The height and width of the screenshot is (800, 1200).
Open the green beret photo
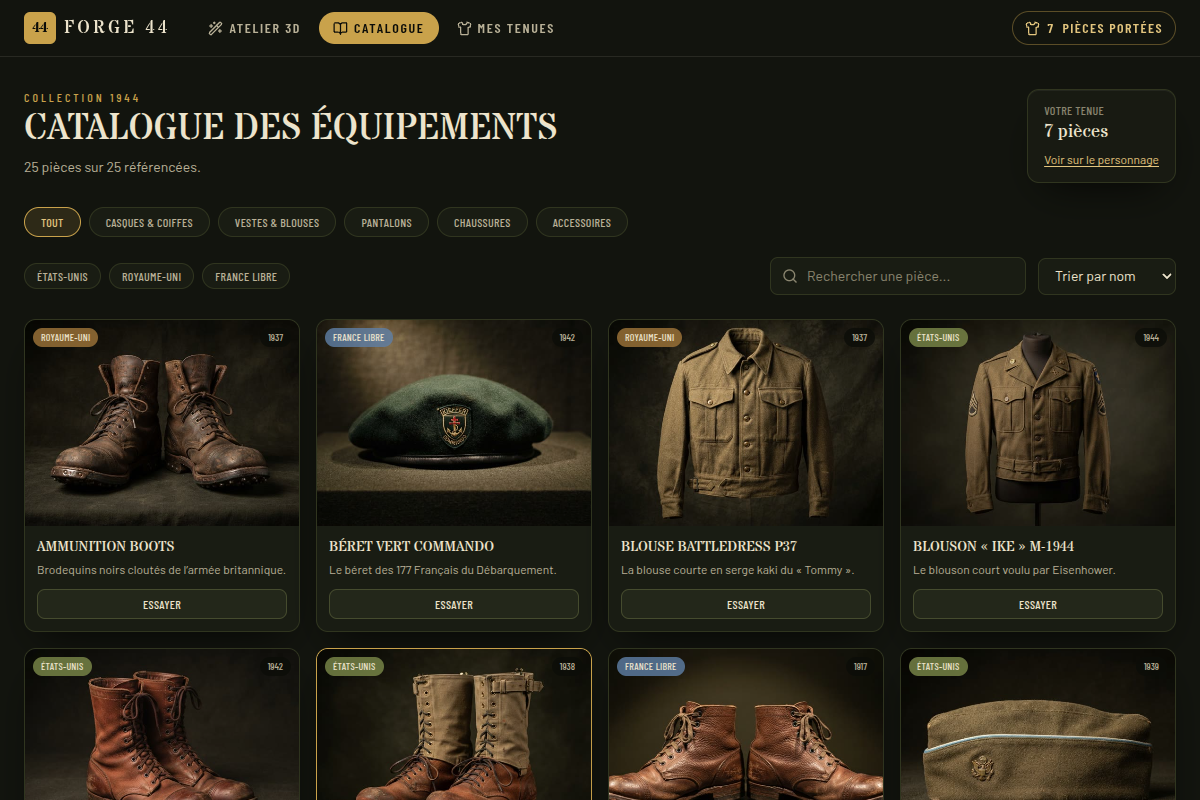tap(454, 423)
